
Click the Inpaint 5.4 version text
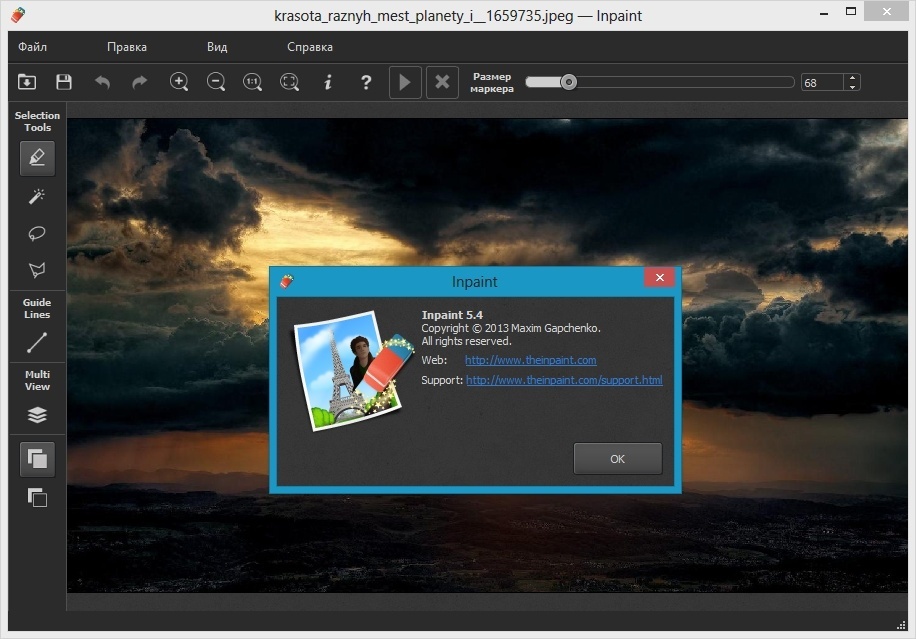coord(452,315)
